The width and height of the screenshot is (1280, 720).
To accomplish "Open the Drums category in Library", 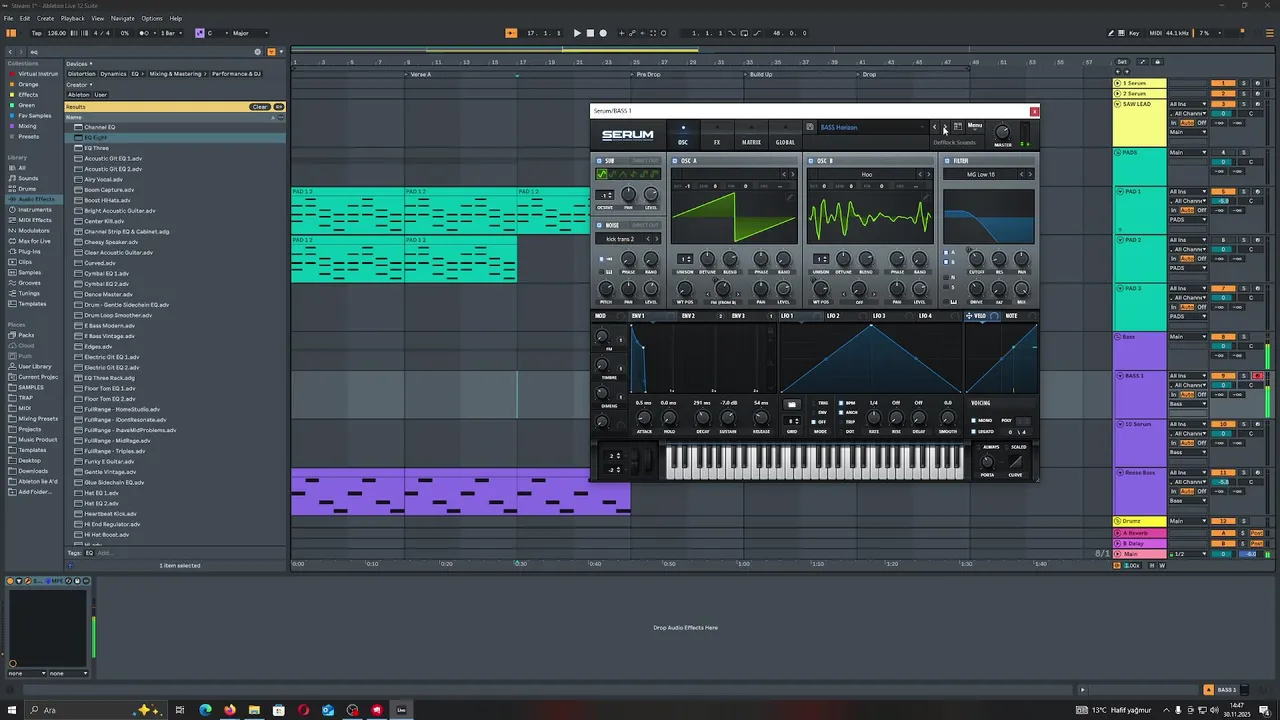I will pos(27,189).
